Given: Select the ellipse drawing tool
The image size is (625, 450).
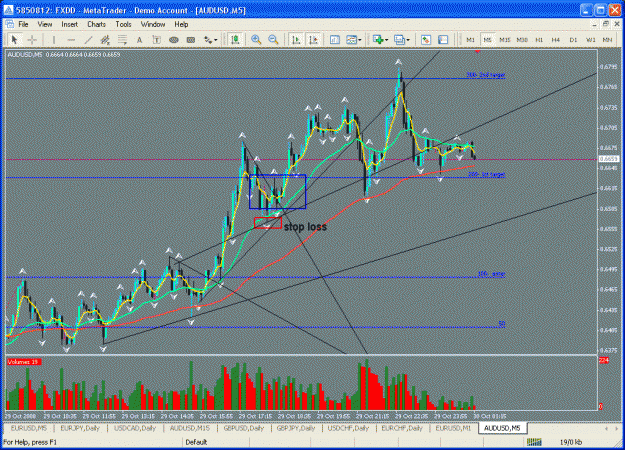Looking at the screenshot, I should click(x=174, y=39).
